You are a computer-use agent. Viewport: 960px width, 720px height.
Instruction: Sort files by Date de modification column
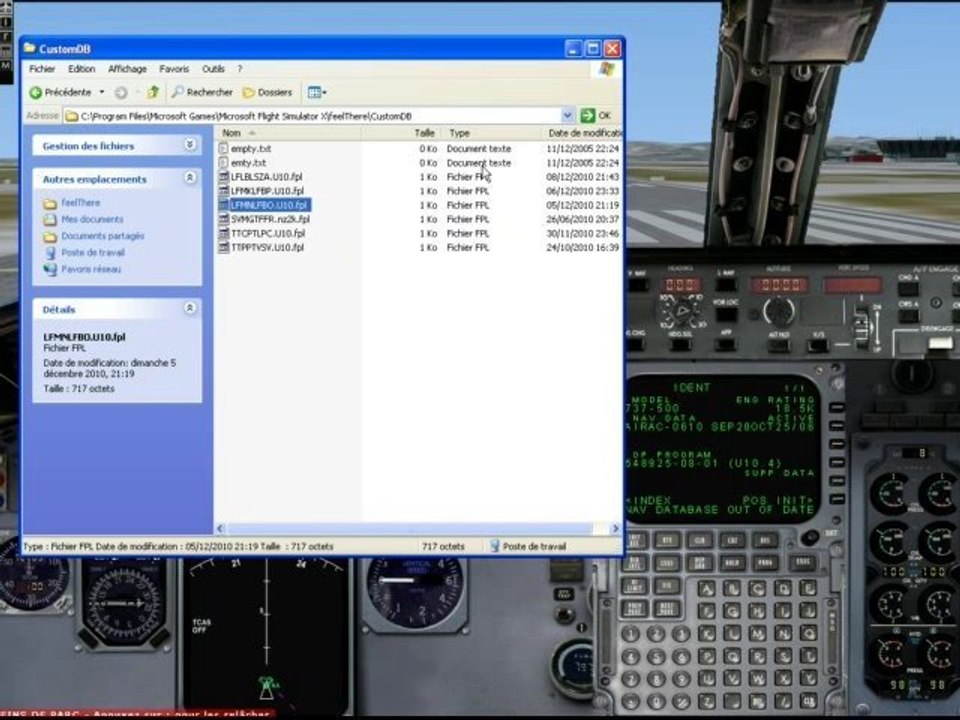click(x=582, y=133)
